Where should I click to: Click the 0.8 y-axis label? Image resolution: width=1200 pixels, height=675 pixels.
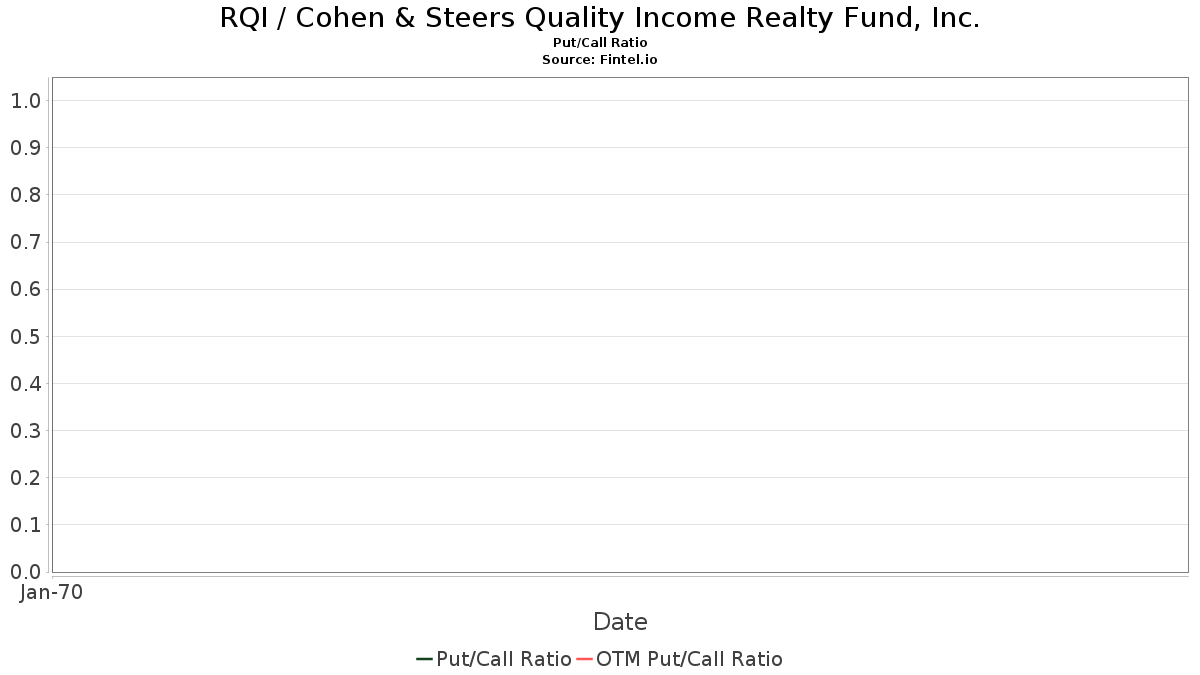(26, 195)
